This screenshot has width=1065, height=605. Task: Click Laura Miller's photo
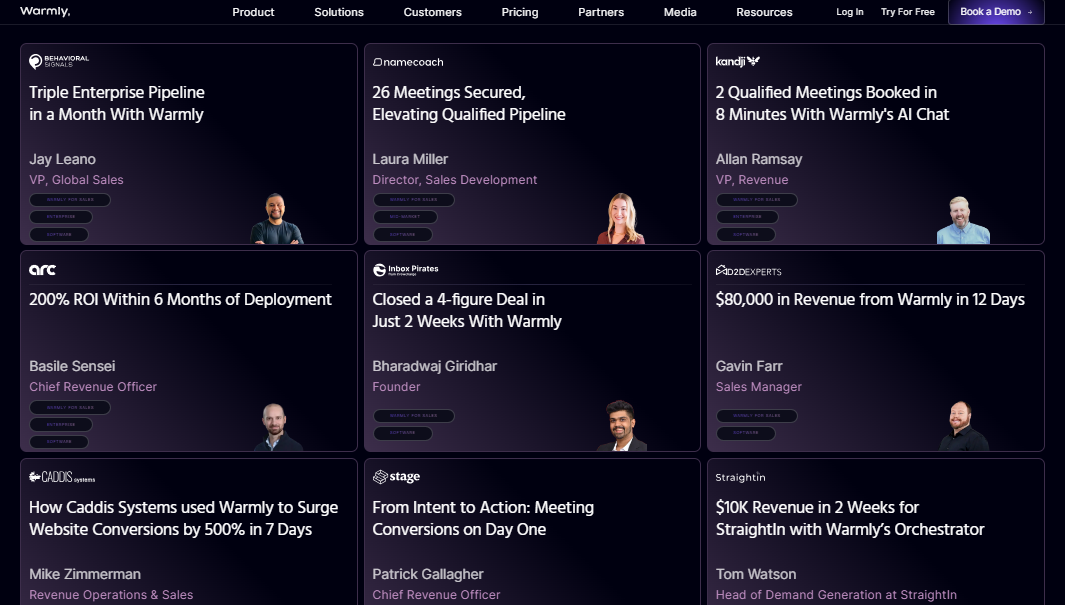[621, 219]
